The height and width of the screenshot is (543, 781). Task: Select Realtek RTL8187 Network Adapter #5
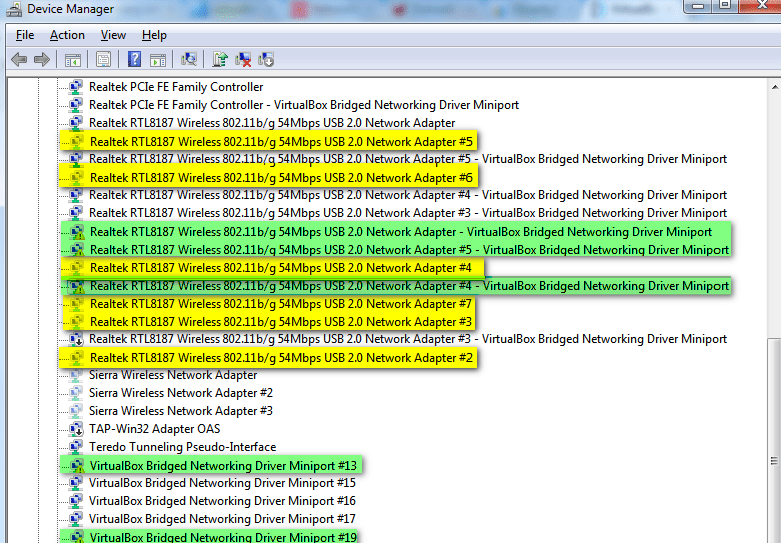(x=281, y=141)
